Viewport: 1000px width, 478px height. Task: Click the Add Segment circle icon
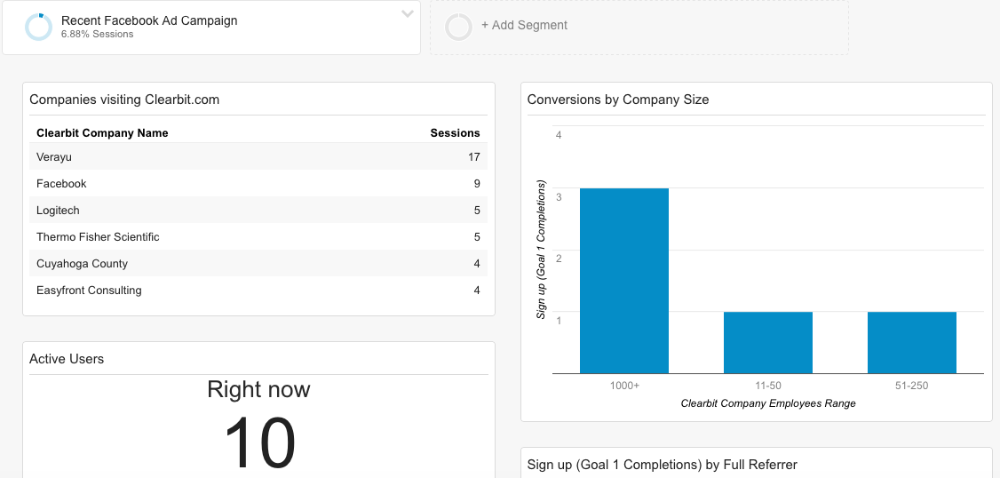click(x=458, y=27)
